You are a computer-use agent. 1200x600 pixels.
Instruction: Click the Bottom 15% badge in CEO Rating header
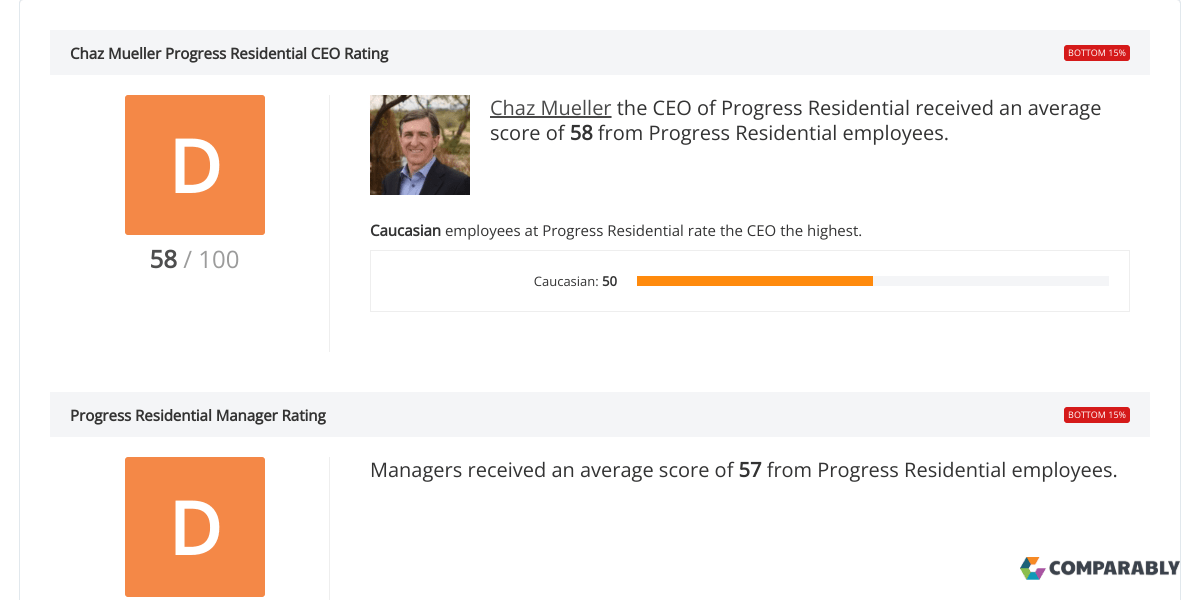click(x=1097, y=53)
